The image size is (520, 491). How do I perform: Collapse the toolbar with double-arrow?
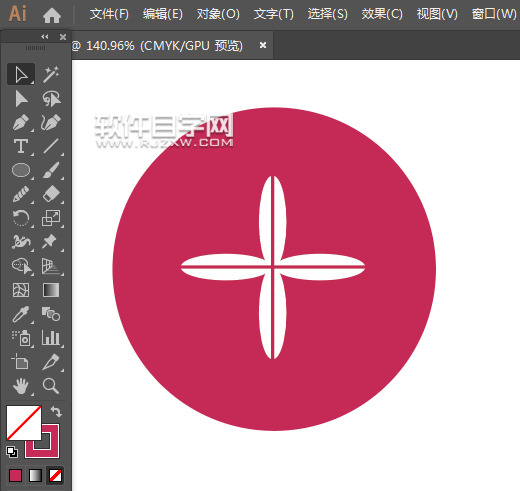(x=45, y=37)
